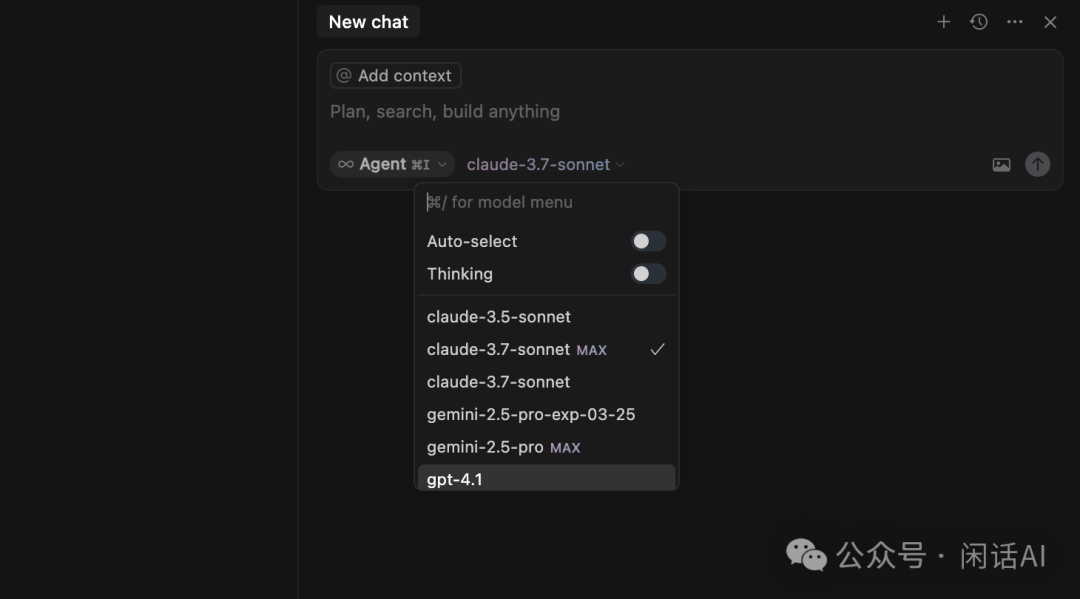
Task: Choose gemini-2.5-pro-exp-03-25 model
Action: coord(531,415)
